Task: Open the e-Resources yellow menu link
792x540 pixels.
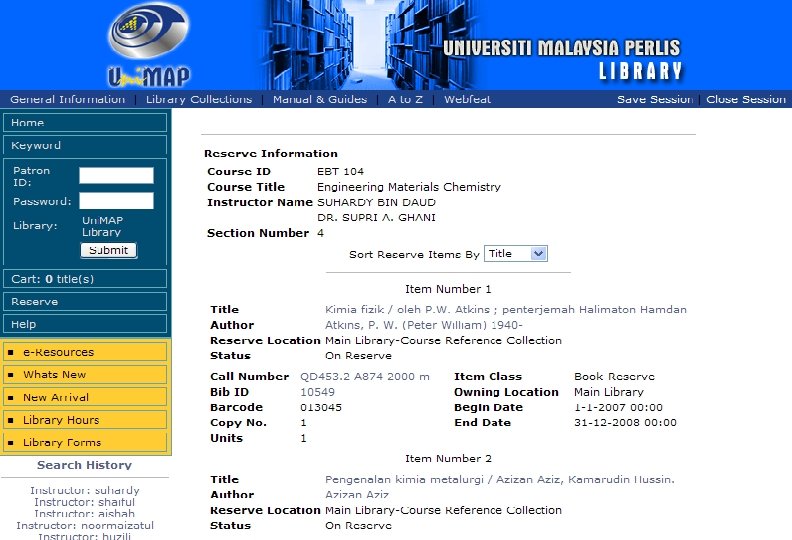Action: pos(85,352)
